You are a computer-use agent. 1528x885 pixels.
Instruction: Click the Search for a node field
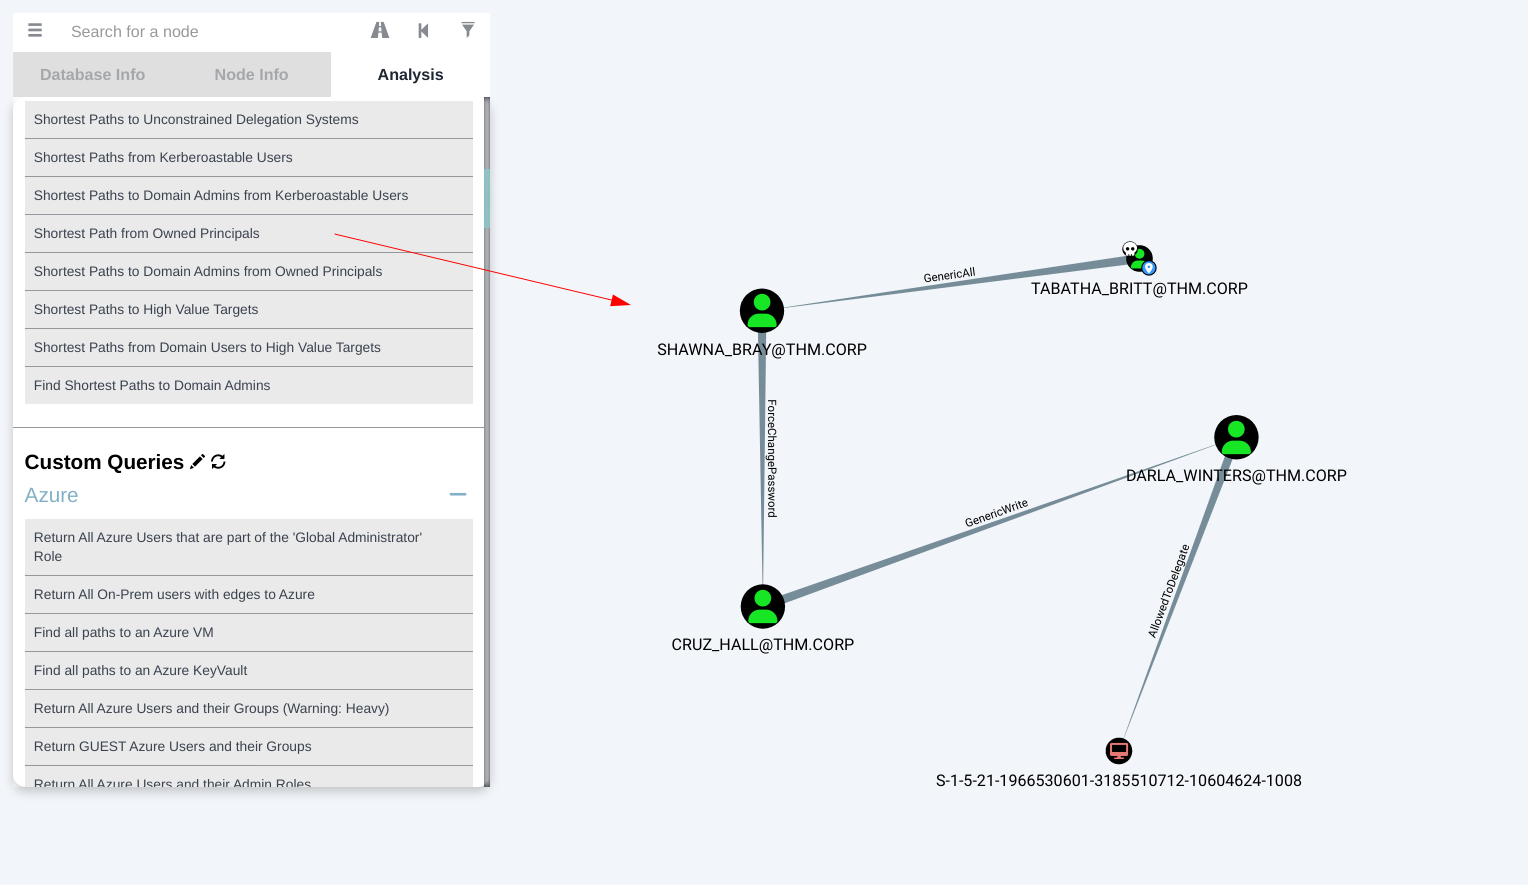pos(200,32)
